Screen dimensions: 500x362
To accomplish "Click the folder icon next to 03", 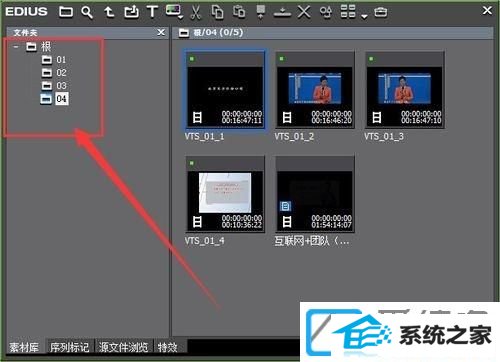I will [x=47, y=86].
